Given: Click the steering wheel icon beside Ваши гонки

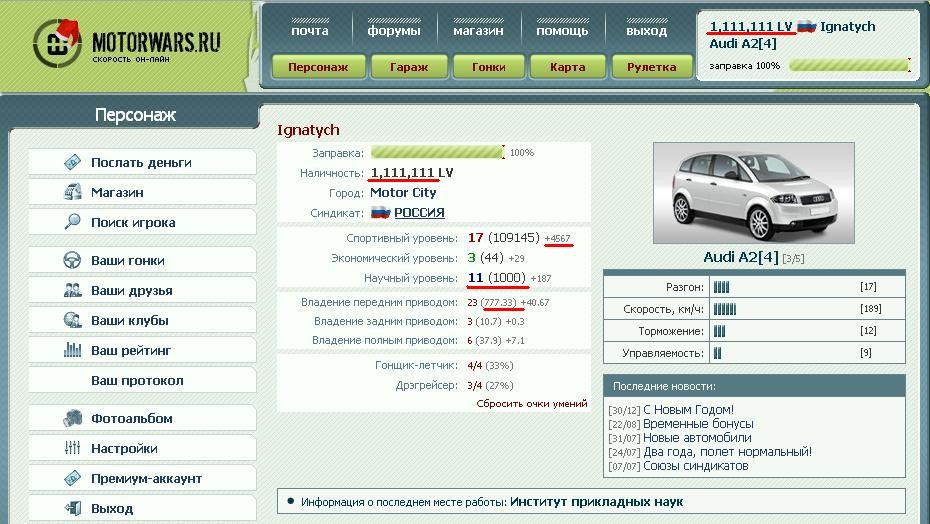Looking at the screenshot, I should [72, 260].
